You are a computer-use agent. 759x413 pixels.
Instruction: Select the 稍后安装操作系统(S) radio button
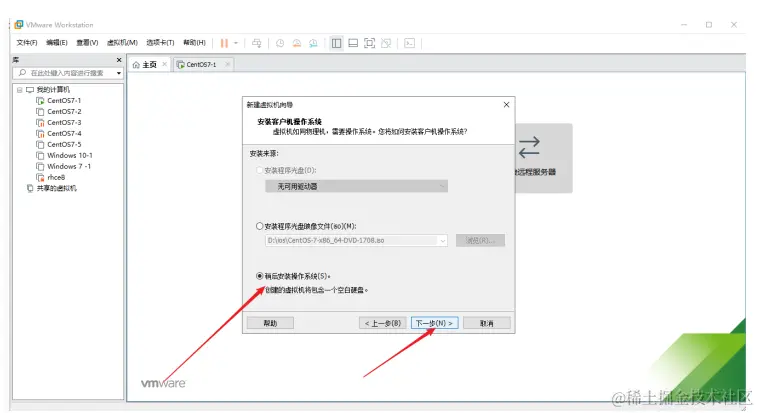click(x=259, y=276)
